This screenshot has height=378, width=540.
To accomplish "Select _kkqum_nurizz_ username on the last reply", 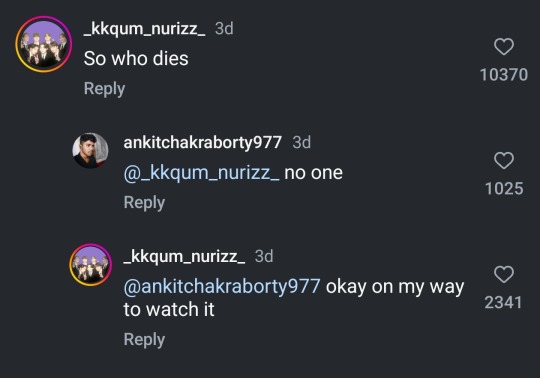I will point(185,256).
